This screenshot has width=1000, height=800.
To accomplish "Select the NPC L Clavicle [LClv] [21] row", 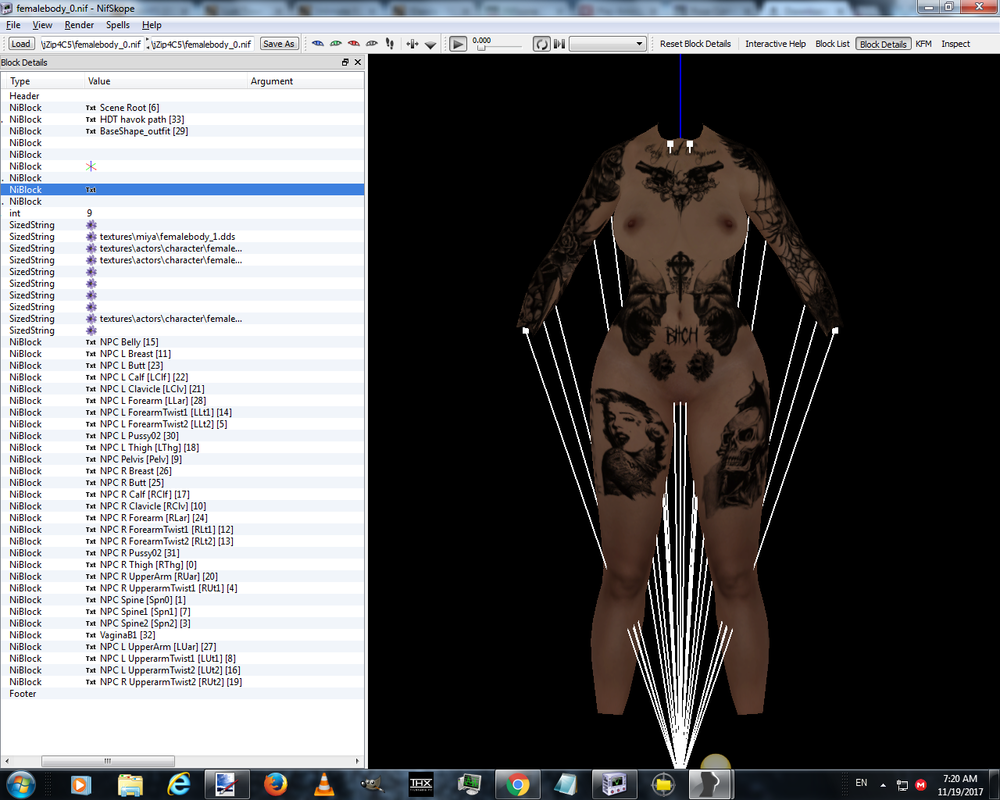I will [x=182, y=389].
